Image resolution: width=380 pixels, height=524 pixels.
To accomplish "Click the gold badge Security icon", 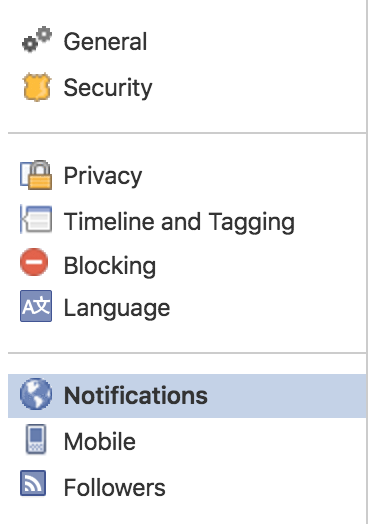I will 37,87.
